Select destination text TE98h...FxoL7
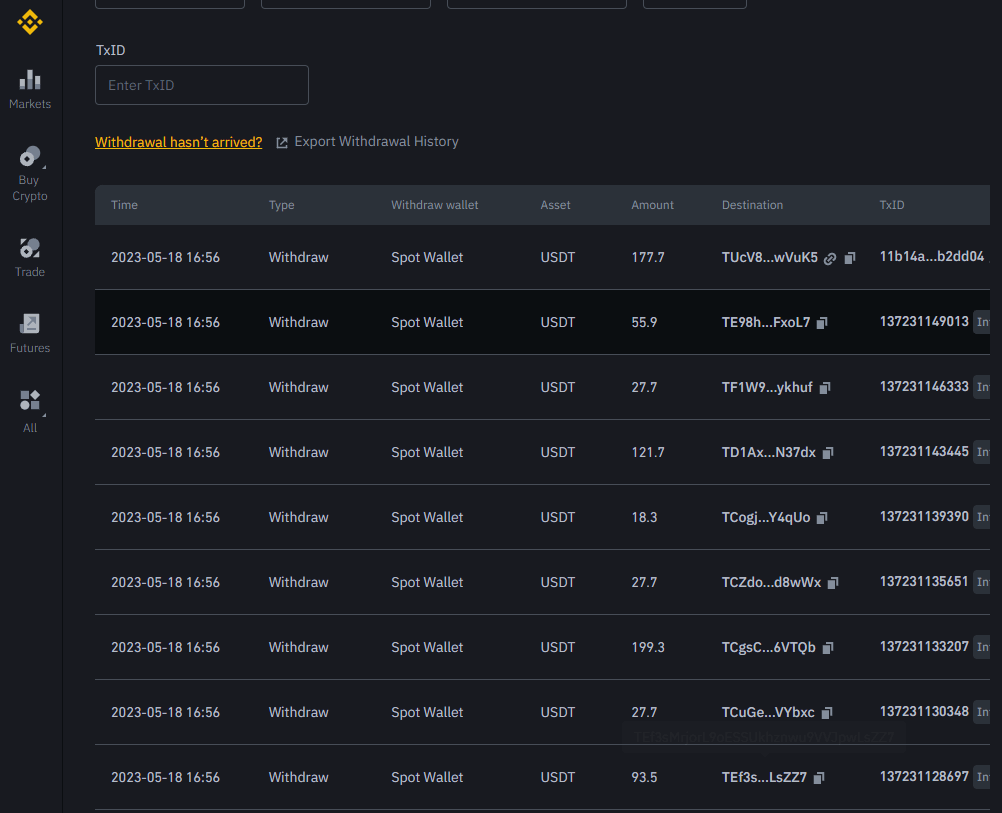This screenshot has height=813, width=1002. pos(766,323)
